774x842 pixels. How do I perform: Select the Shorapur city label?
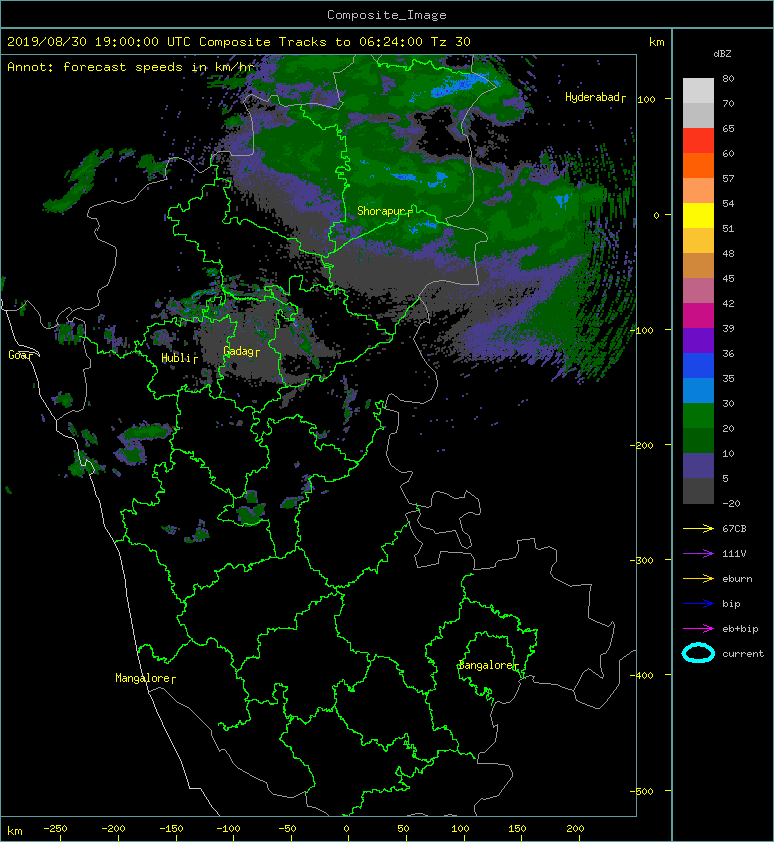click(385, 211)
